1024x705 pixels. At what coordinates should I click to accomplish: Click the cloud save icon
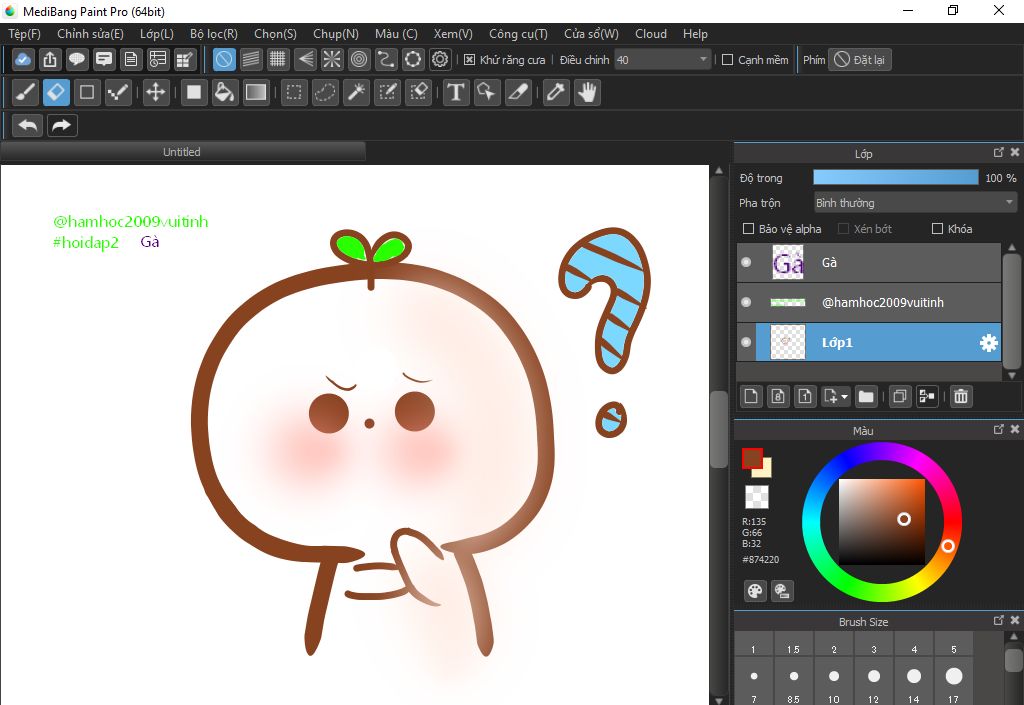tap(23, 60)
